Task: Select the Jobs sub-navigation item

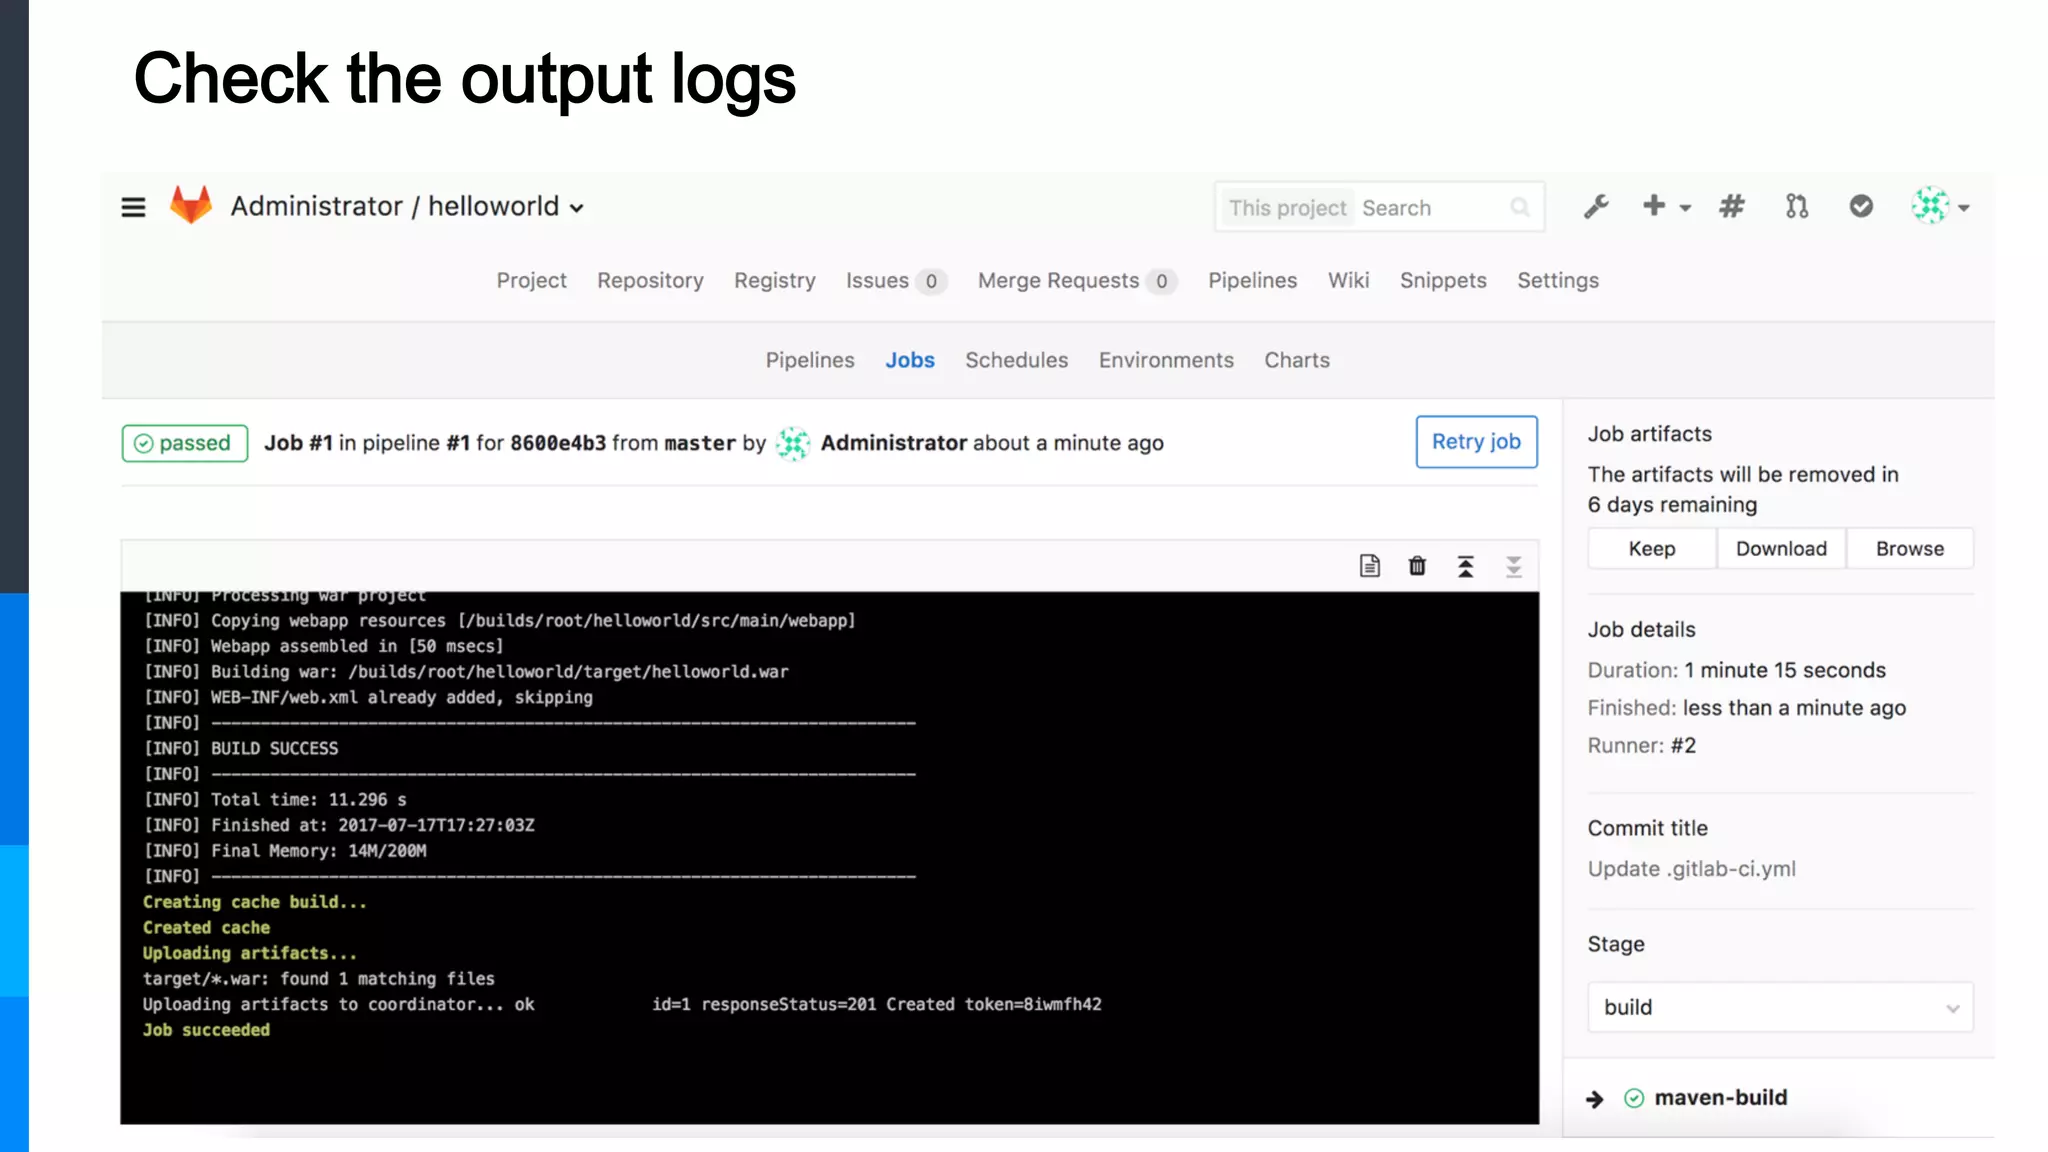Action: coord(910,360)
